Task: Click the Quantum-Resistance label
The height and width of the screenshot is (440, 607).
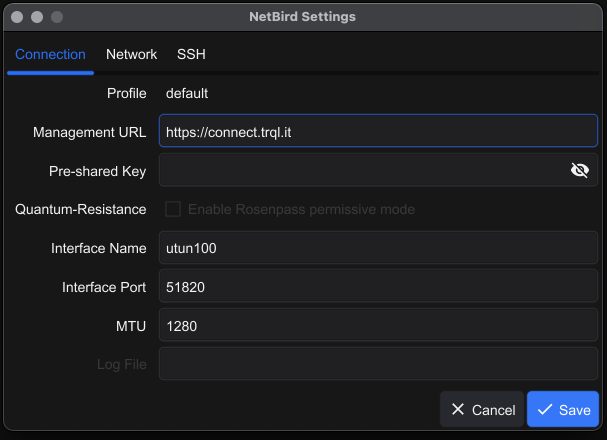Action: [x=81, y=210]
